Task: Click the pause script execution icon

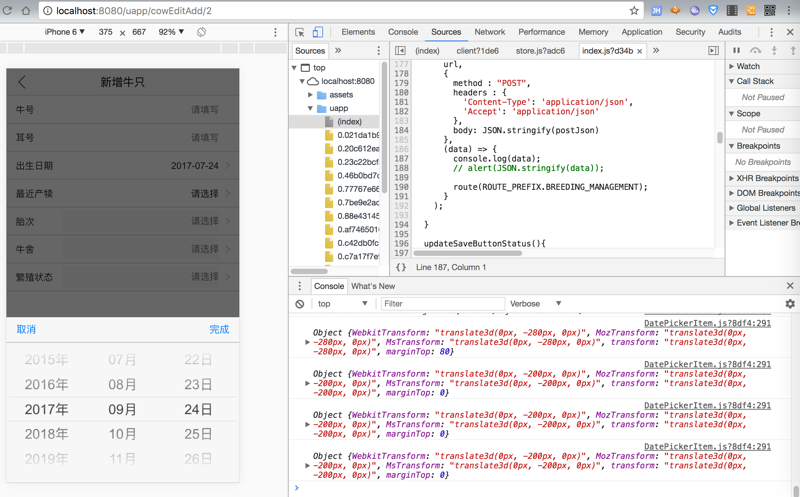Action: click(x=737, y=50)
